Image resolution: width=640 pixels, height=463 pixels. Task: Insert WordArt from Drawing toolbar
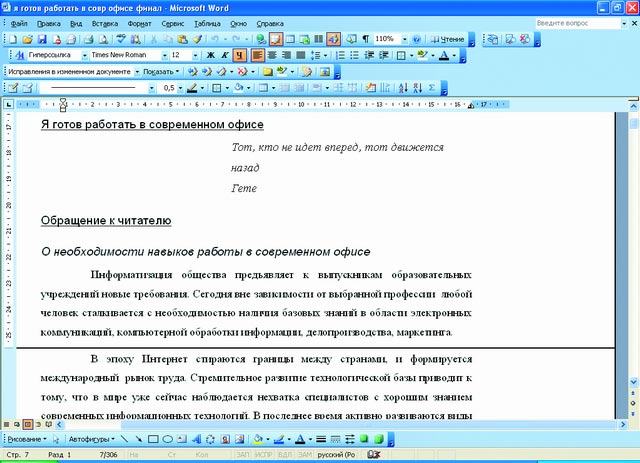click(x=196, y=439)
